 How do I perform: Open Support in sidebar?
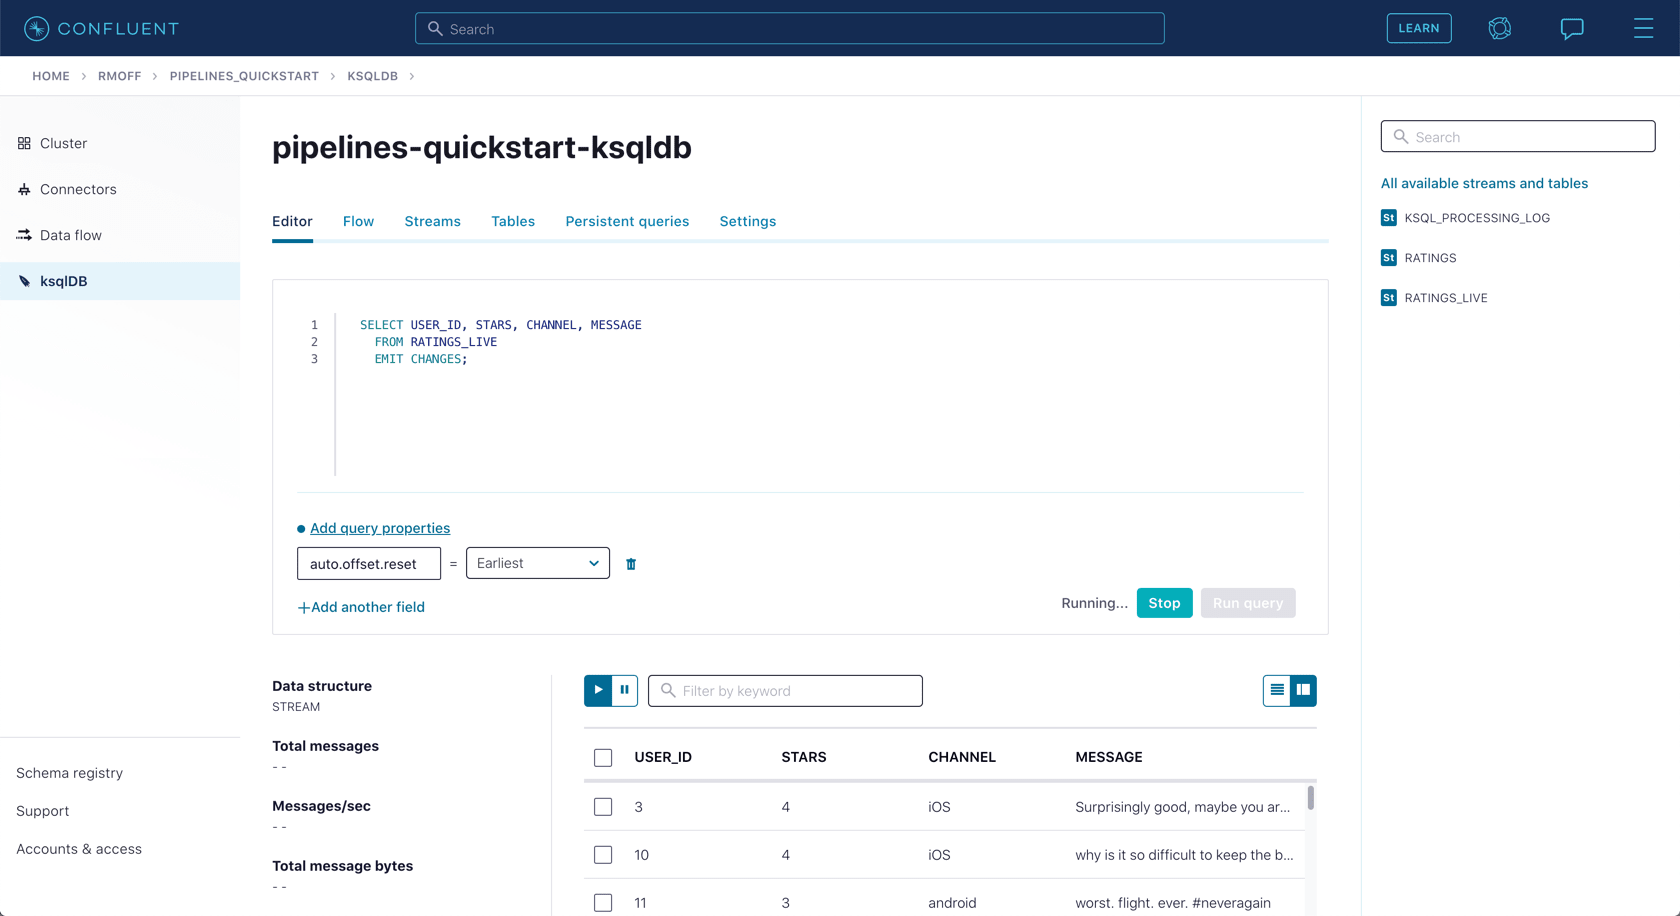pyautogui.click(x=42, y=811)
